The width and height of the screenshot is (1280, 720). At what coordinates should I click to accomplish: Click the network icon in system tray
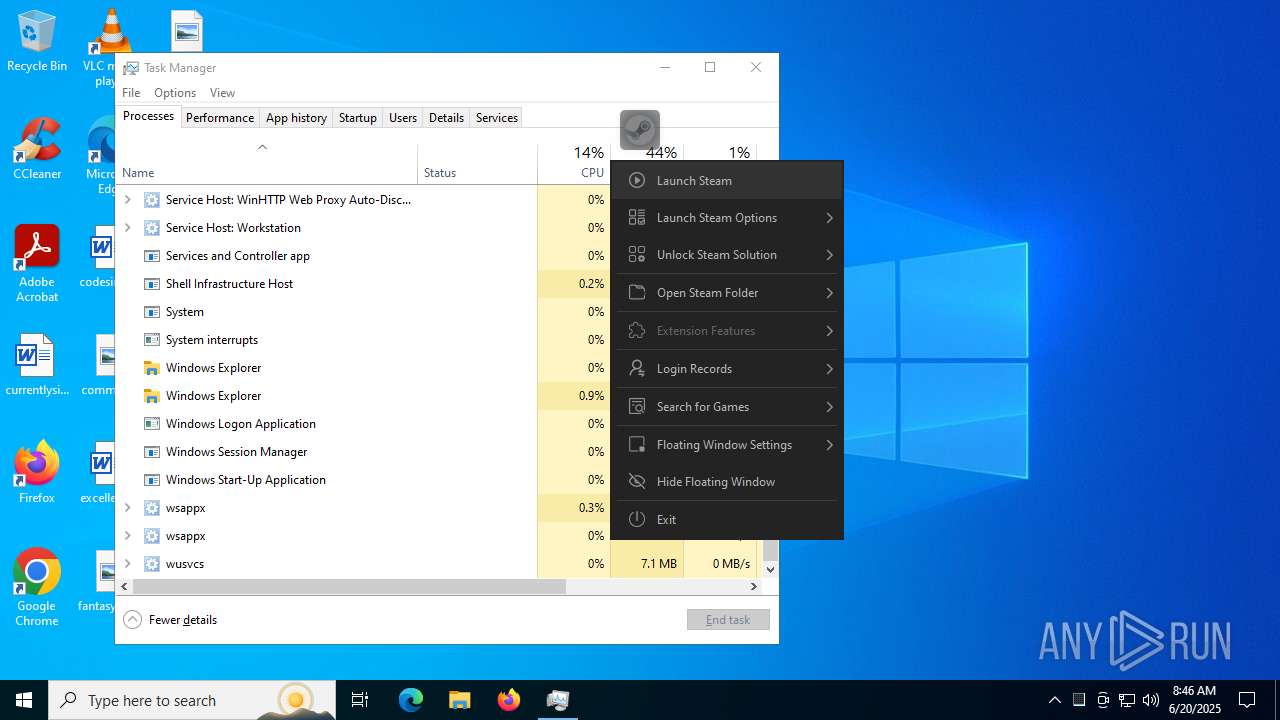point(1127,700)
